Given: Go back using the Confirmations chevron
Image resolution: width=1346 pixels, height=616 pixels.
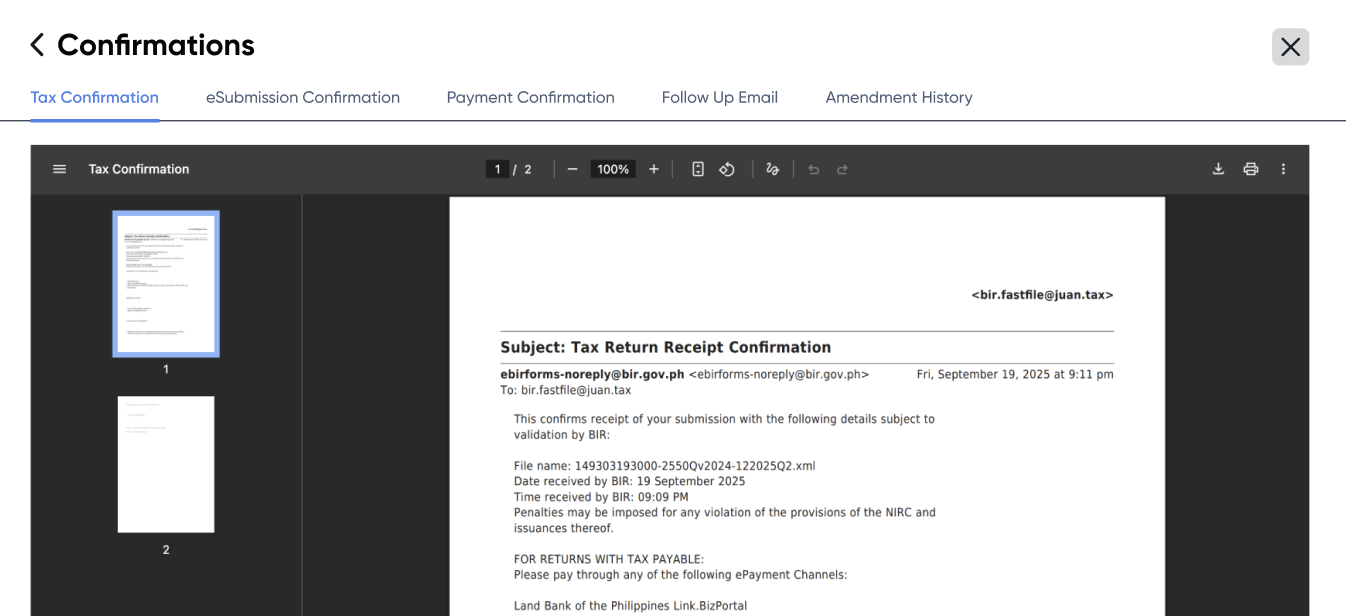Looking at the screenshot, I should 37,45.
